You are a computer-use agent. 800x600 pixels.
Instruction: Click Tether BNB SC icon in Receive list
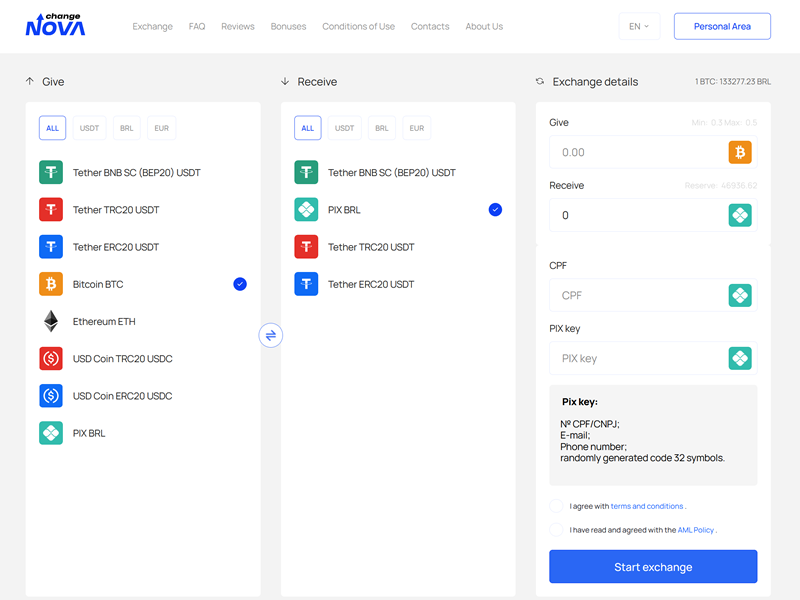[306, 172]
